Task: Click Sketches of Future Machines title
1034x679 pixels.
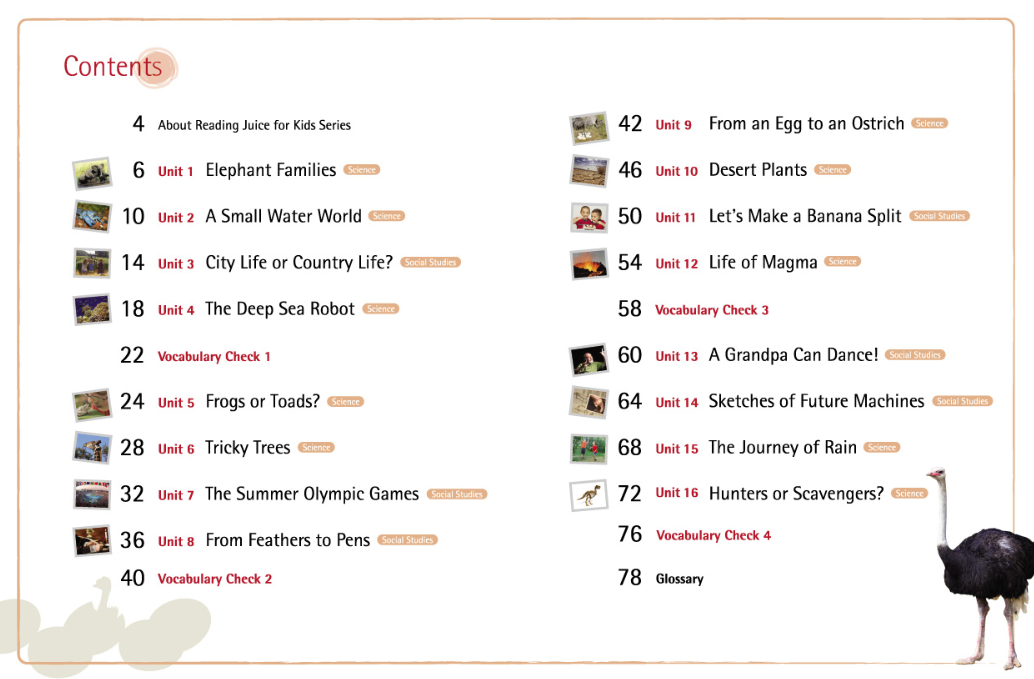Action: (816, 401)
